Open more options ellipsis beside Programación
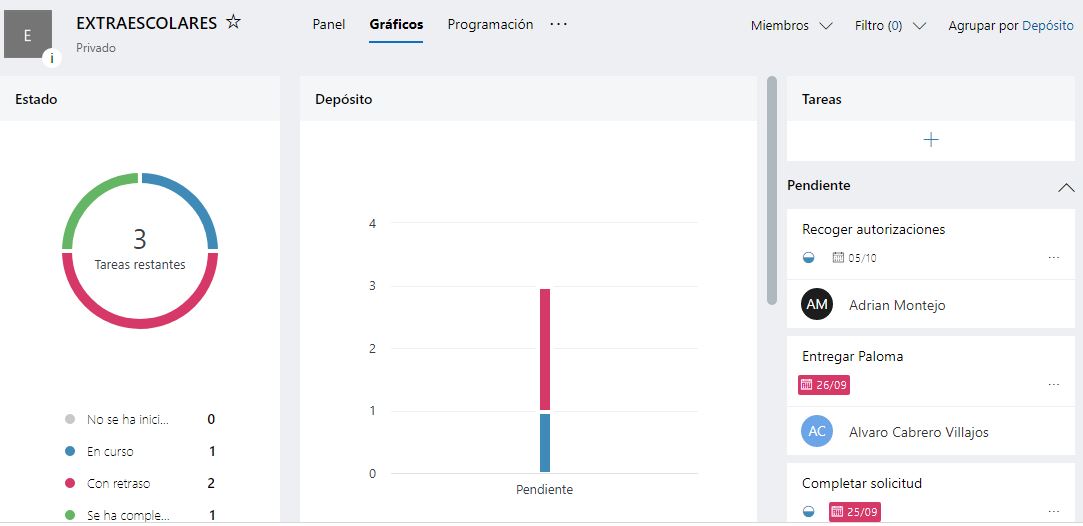This screenshot has height=526, width=1083. click(x=559, y=24)
